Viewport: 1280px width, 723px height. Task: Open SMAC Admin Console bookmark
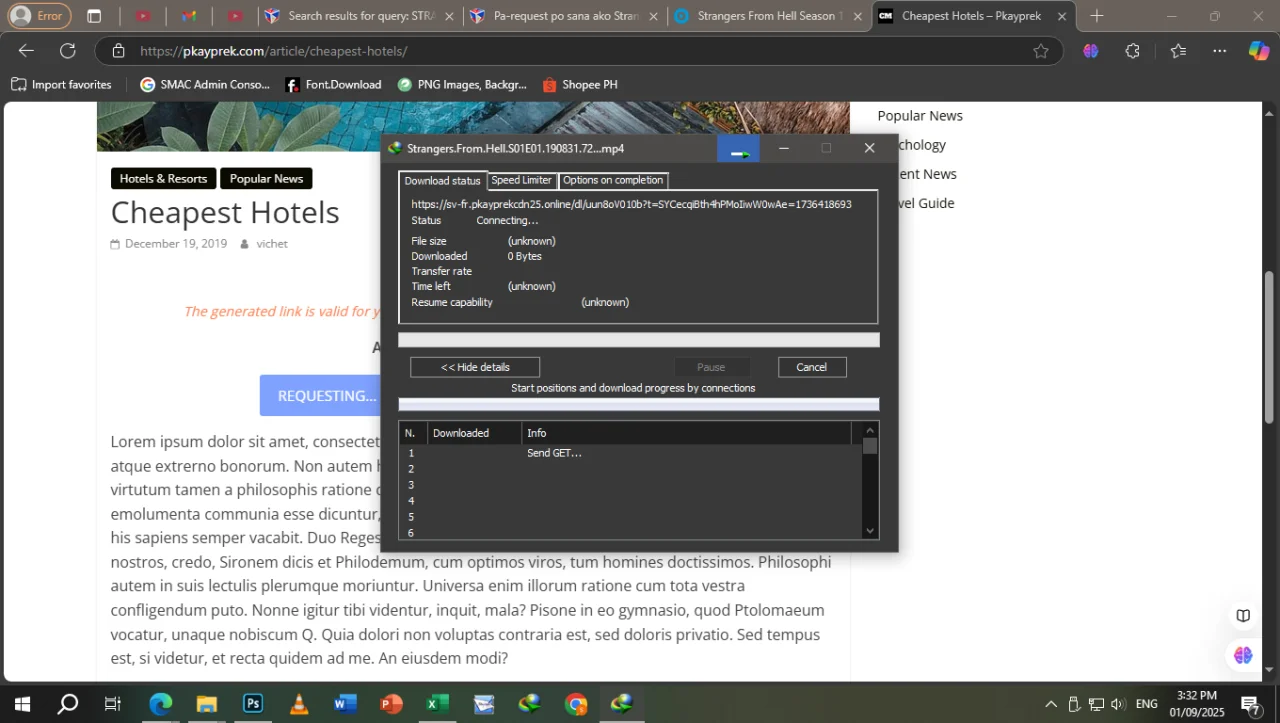click(205, 85)
